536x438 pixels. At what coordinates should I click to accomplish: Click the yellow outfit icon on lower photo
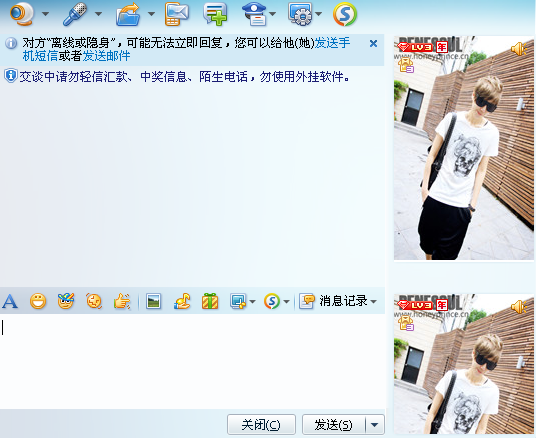pos(406,323)
